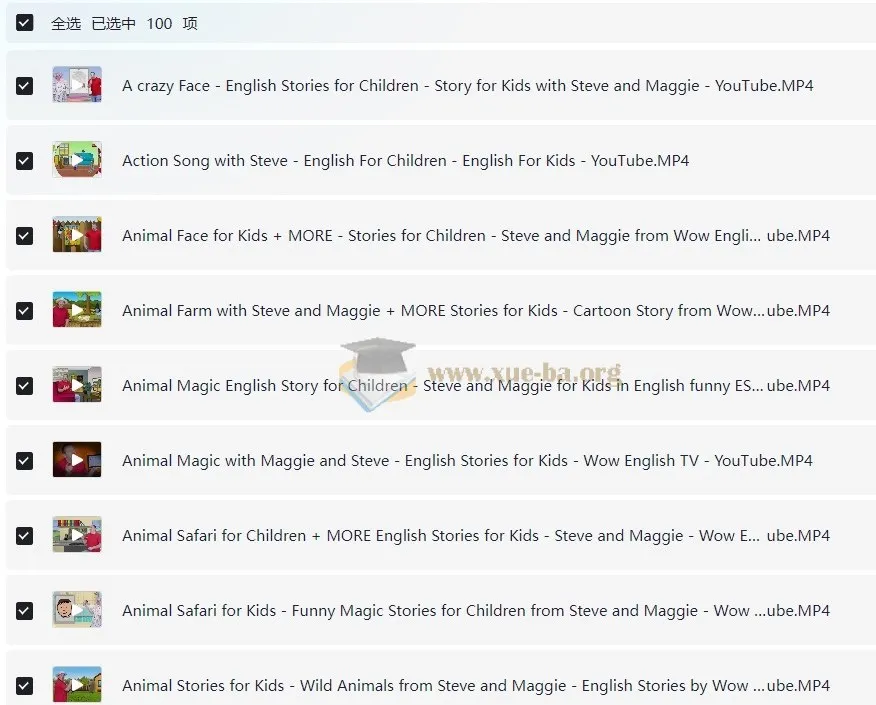Uncheck 'Animal Magic English Story' checkbox
The height and width of the screenshot is (705, 876).
tap(25, 386)
